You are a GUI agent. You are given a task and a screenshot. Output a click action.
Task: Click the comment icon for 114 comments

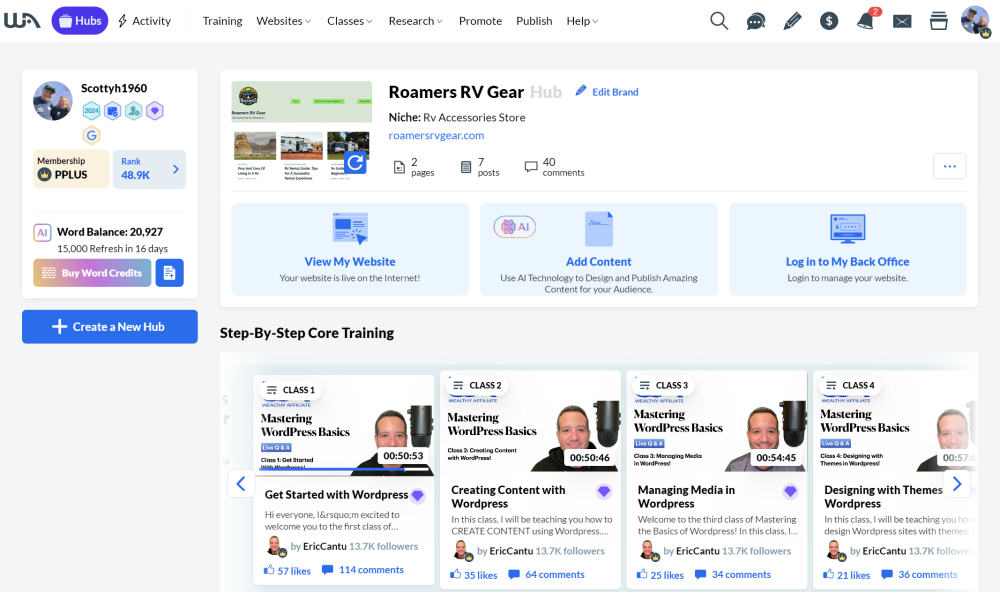[327, 570]
